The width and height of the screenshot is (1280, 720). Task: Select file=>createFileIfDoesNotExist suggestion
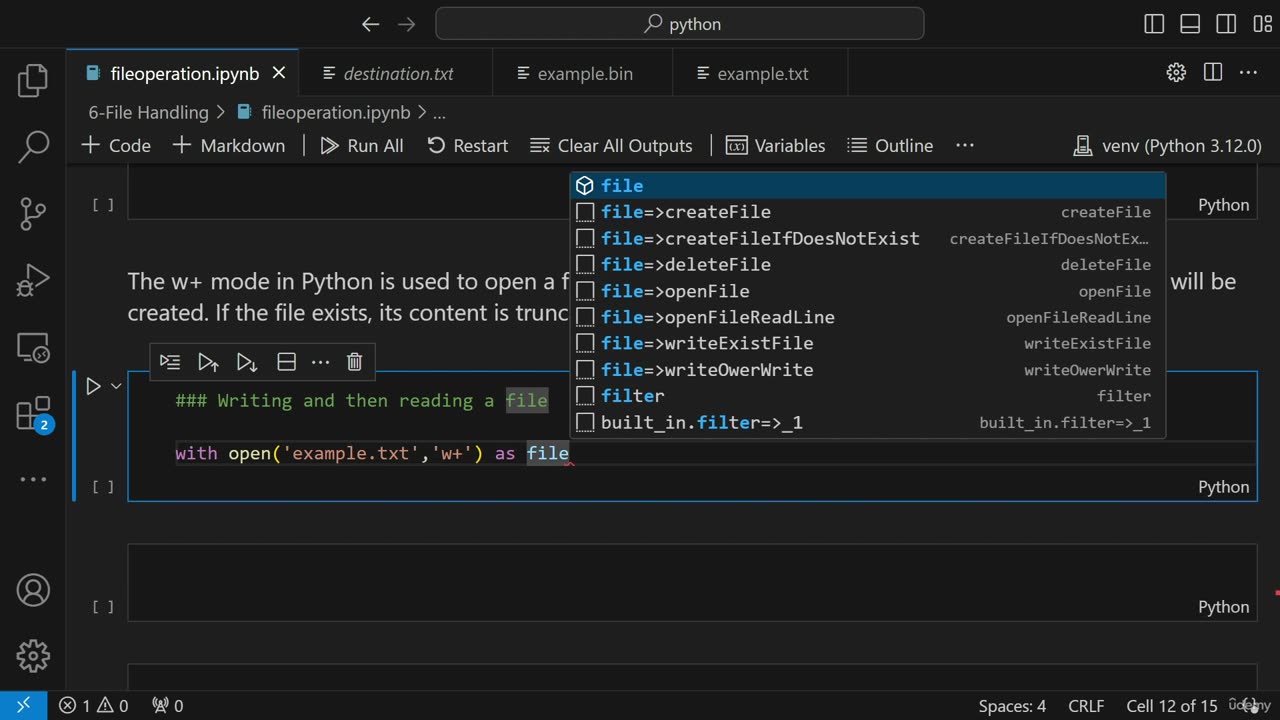click(868, 238)
